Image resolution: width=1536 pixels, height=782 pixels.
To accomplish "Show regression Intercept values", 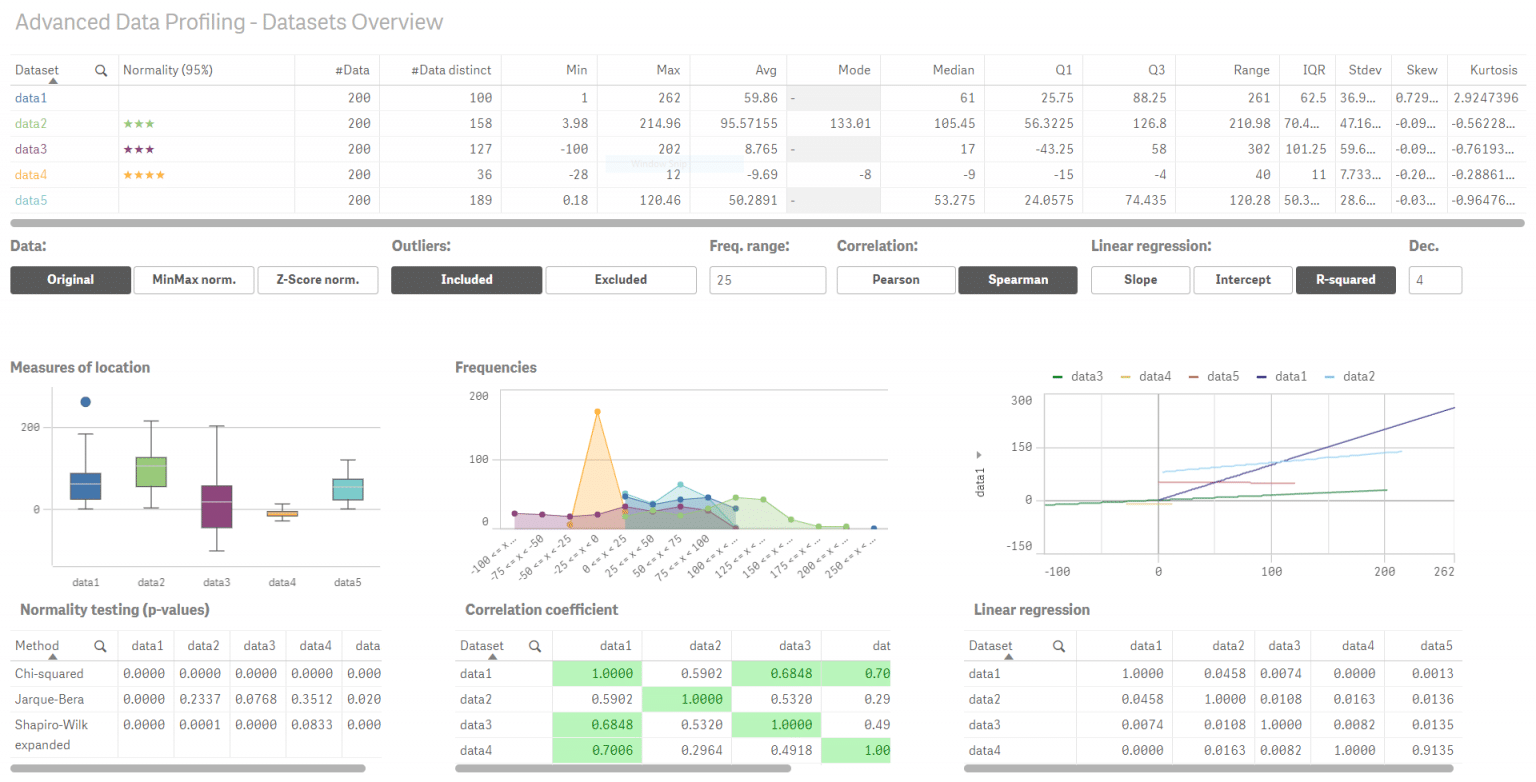I will [1242, 280].
